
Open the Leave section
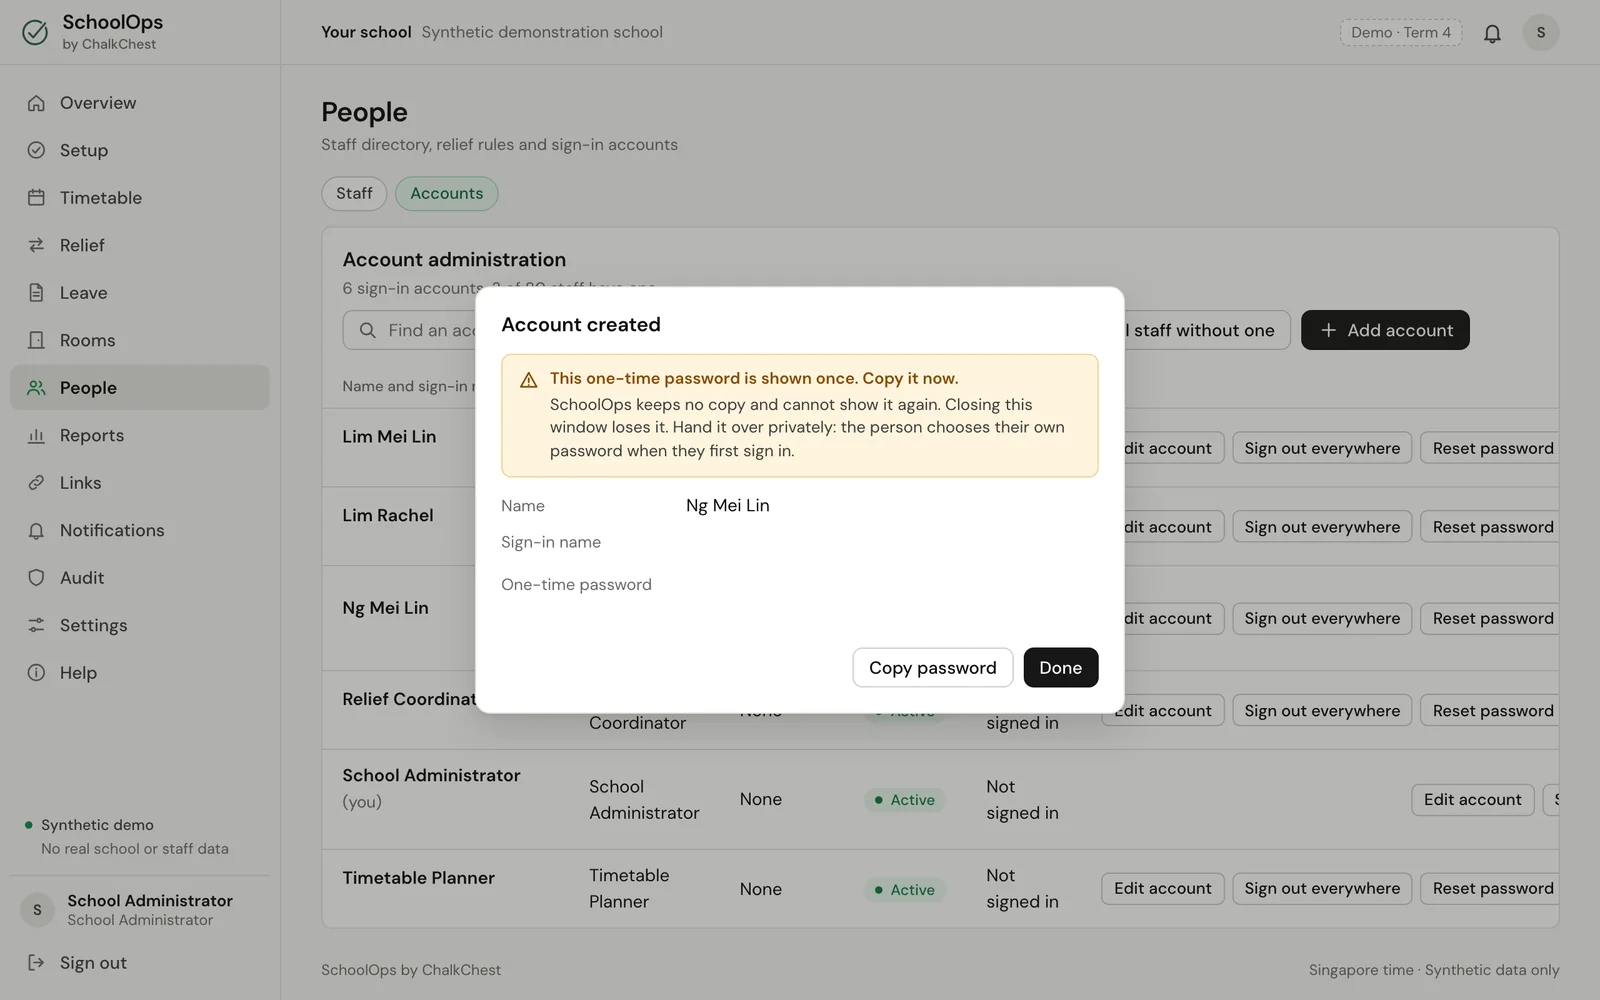point(140,293)
